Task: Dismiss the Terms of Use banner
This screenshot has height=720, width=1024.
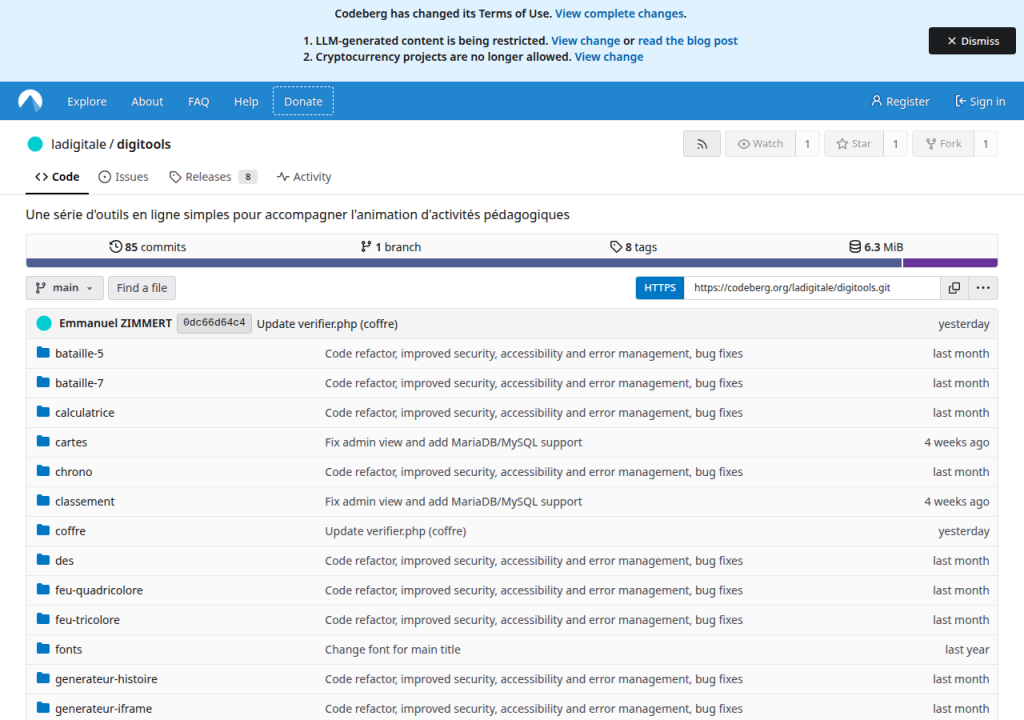Action: [972, 41]
